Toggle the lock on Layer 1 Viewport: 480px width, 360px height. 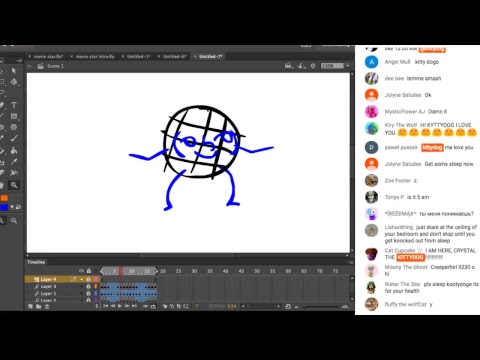point(88,293)
